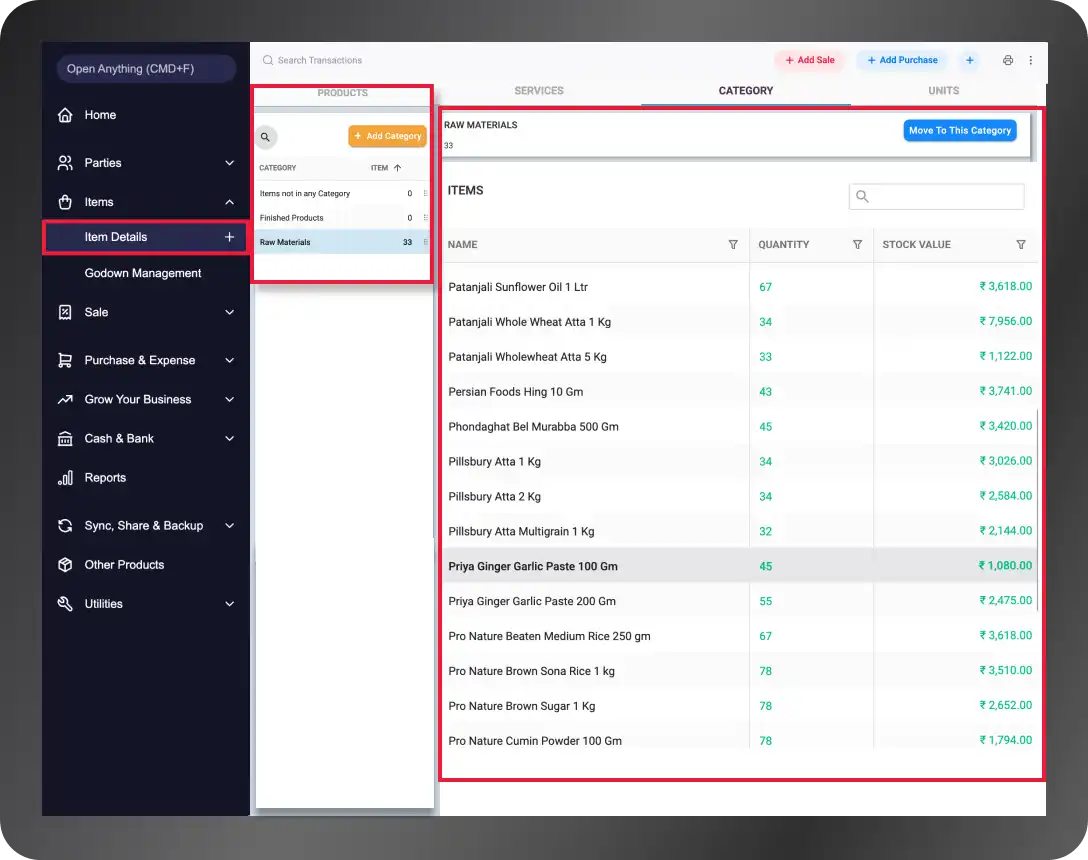Click the Other Products label in sidebar
This screenshot has height=860, width=1088.
point(124,565)
